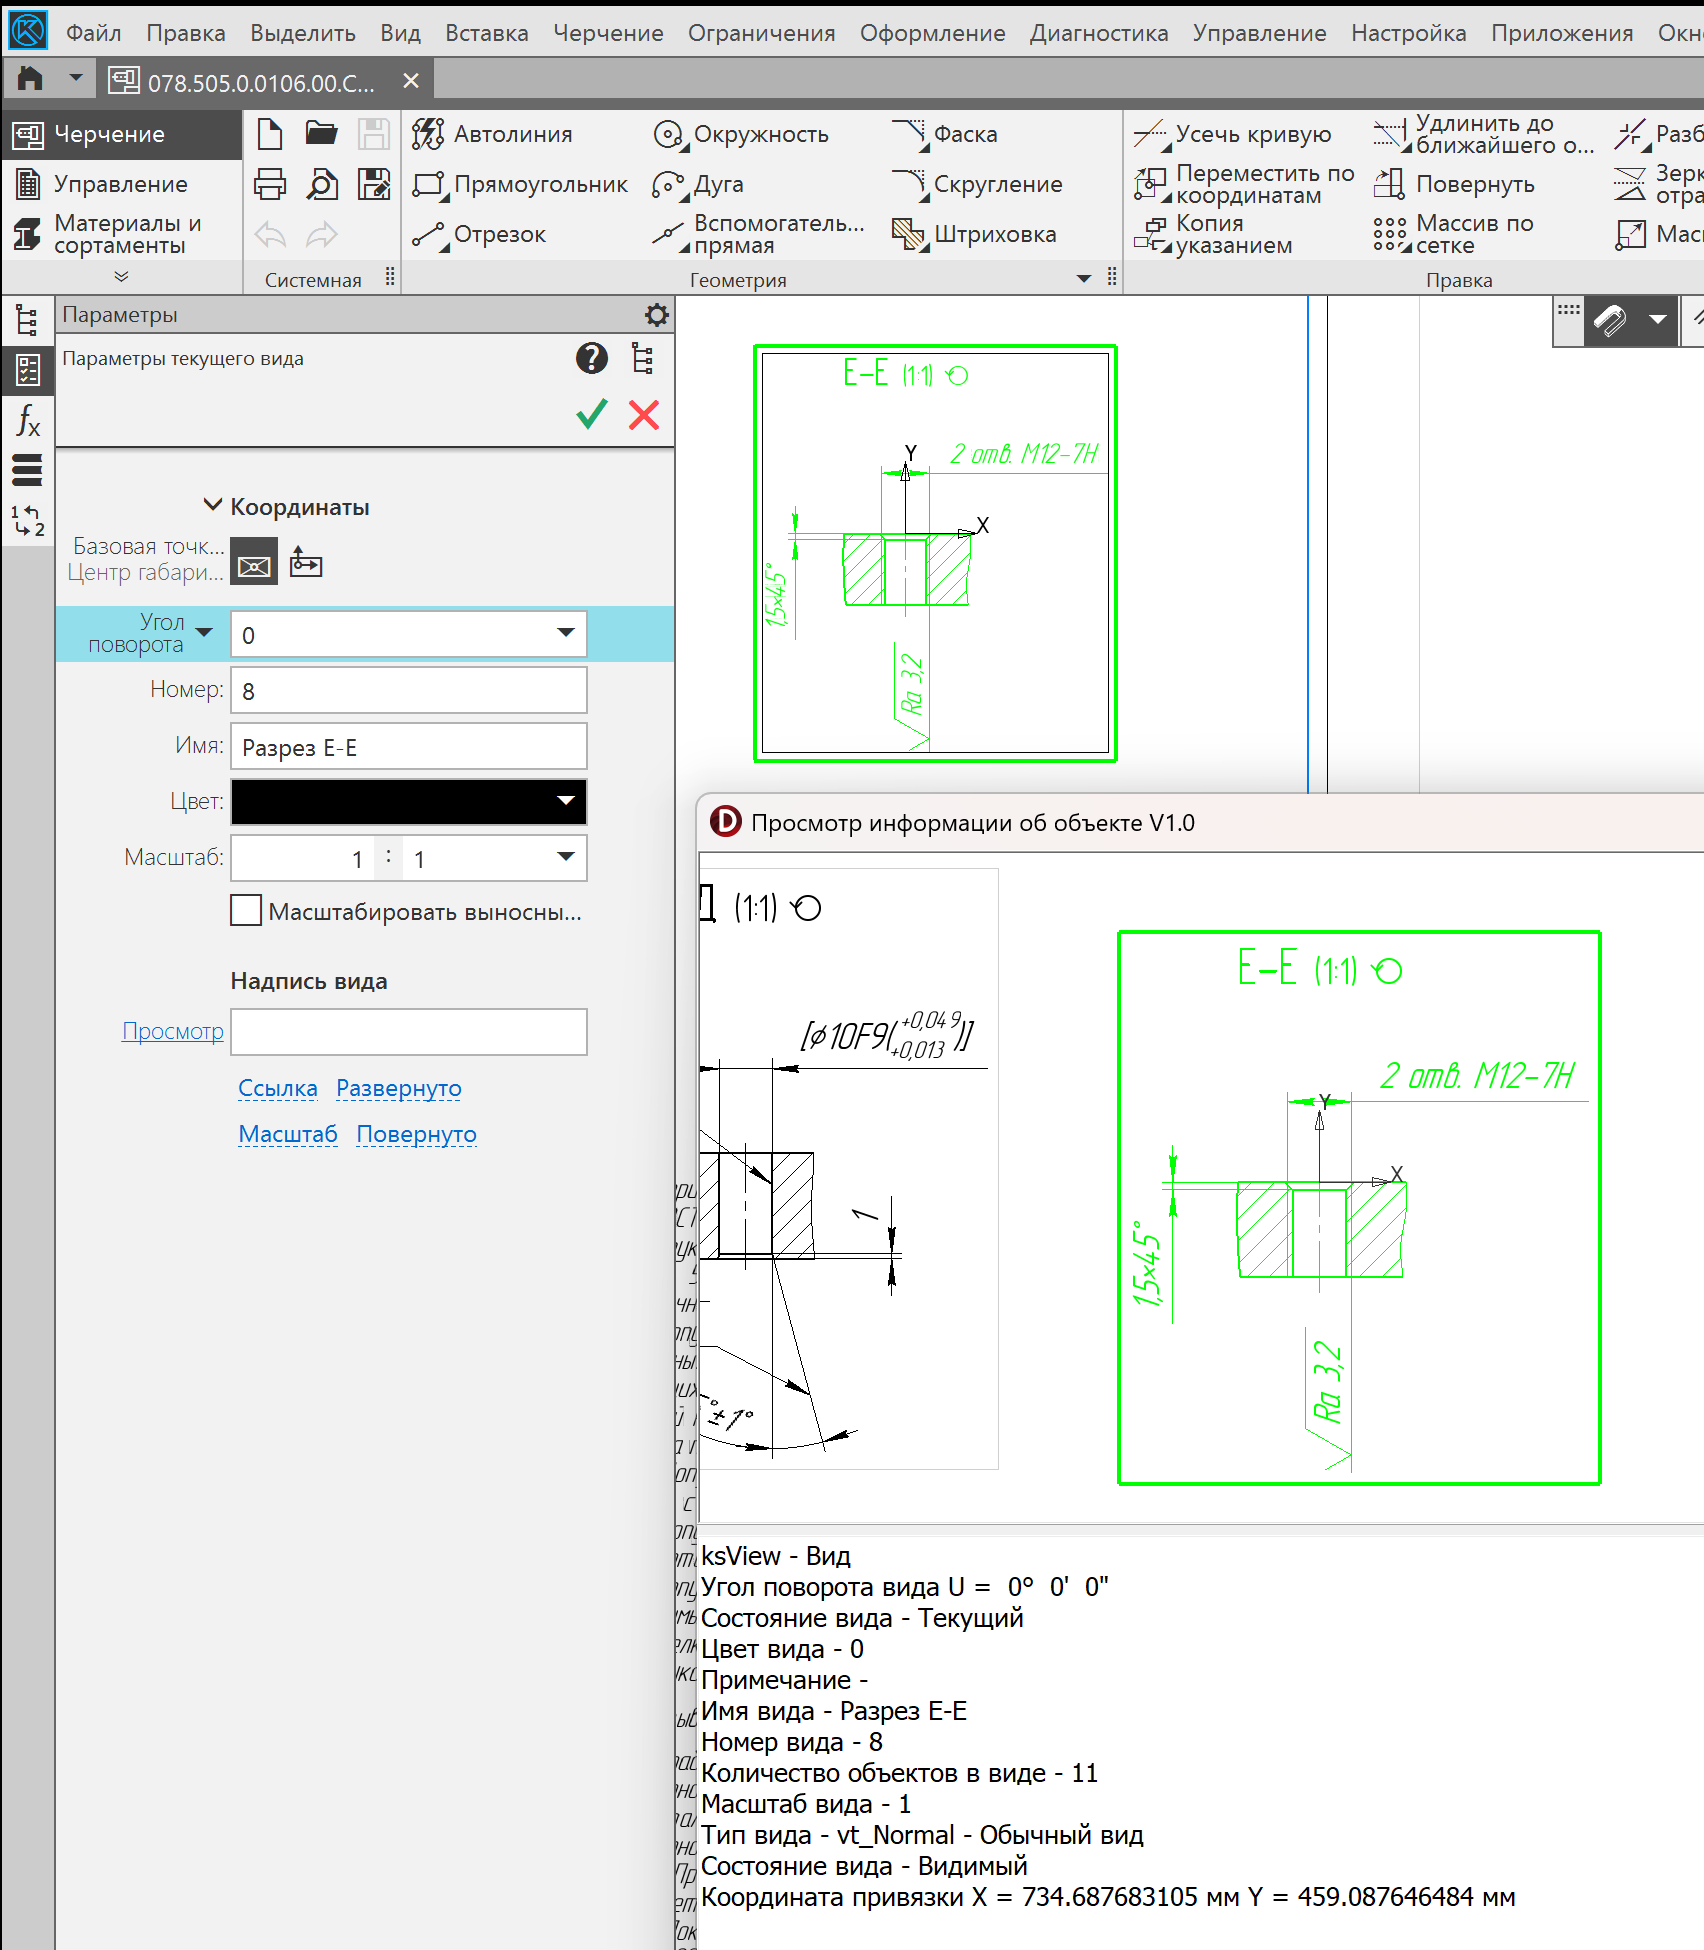Open the Масштаб scale dropdown
This screenshot has height=1950, width=1704.
[x=565, y=858]
